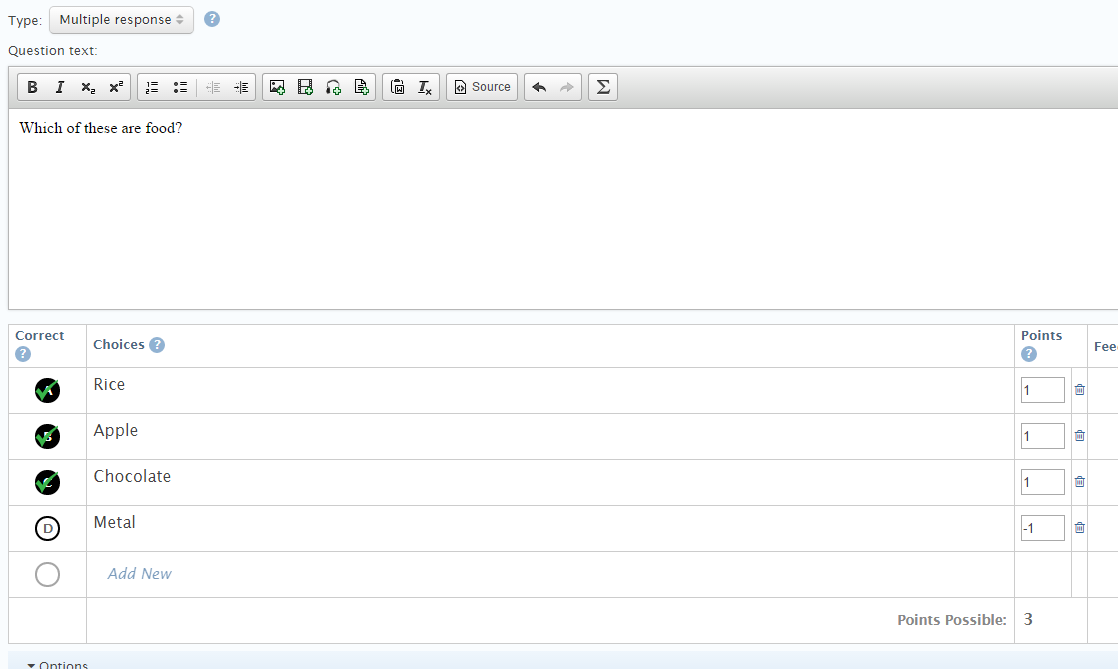
Task: Toggle bold formatting in the editor
Action: pos(32,87)
